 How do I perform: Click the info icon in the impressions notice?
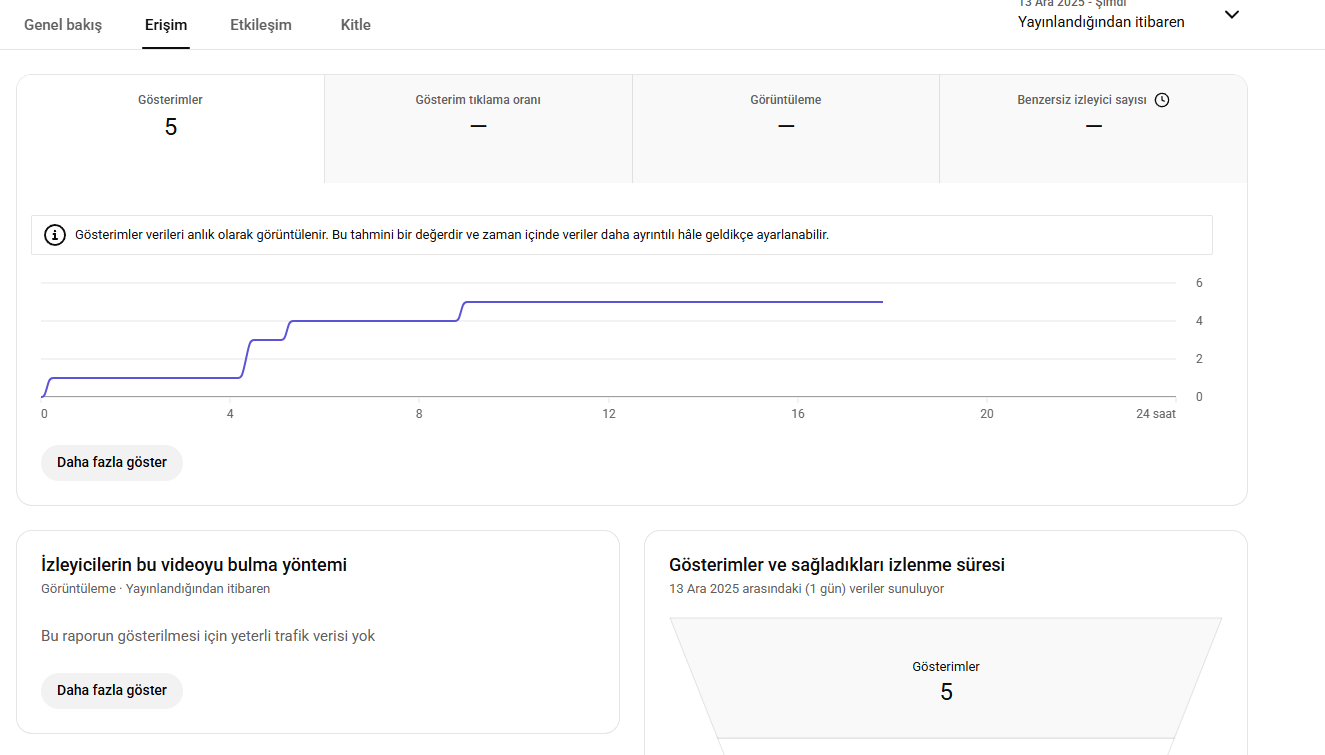pyautogui.click(x=55, y=236)
